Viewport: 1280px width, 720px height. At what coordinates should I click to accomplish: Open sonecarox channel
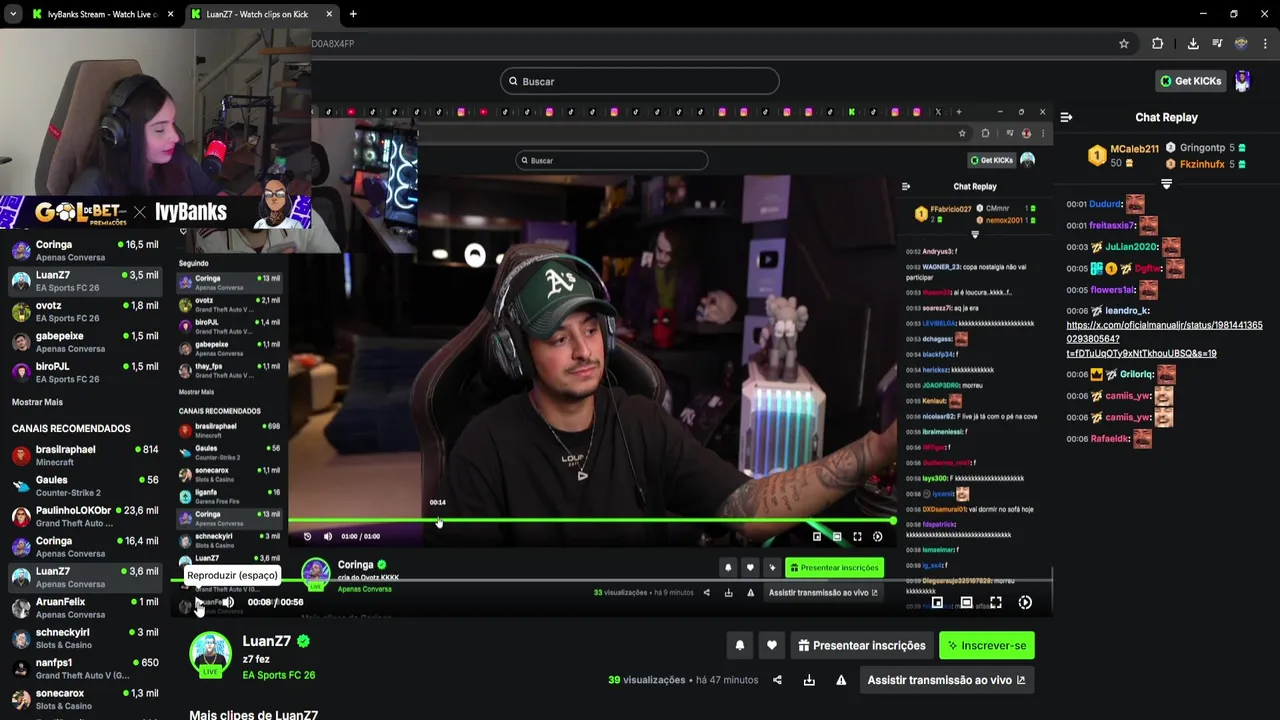pos(85,699)
